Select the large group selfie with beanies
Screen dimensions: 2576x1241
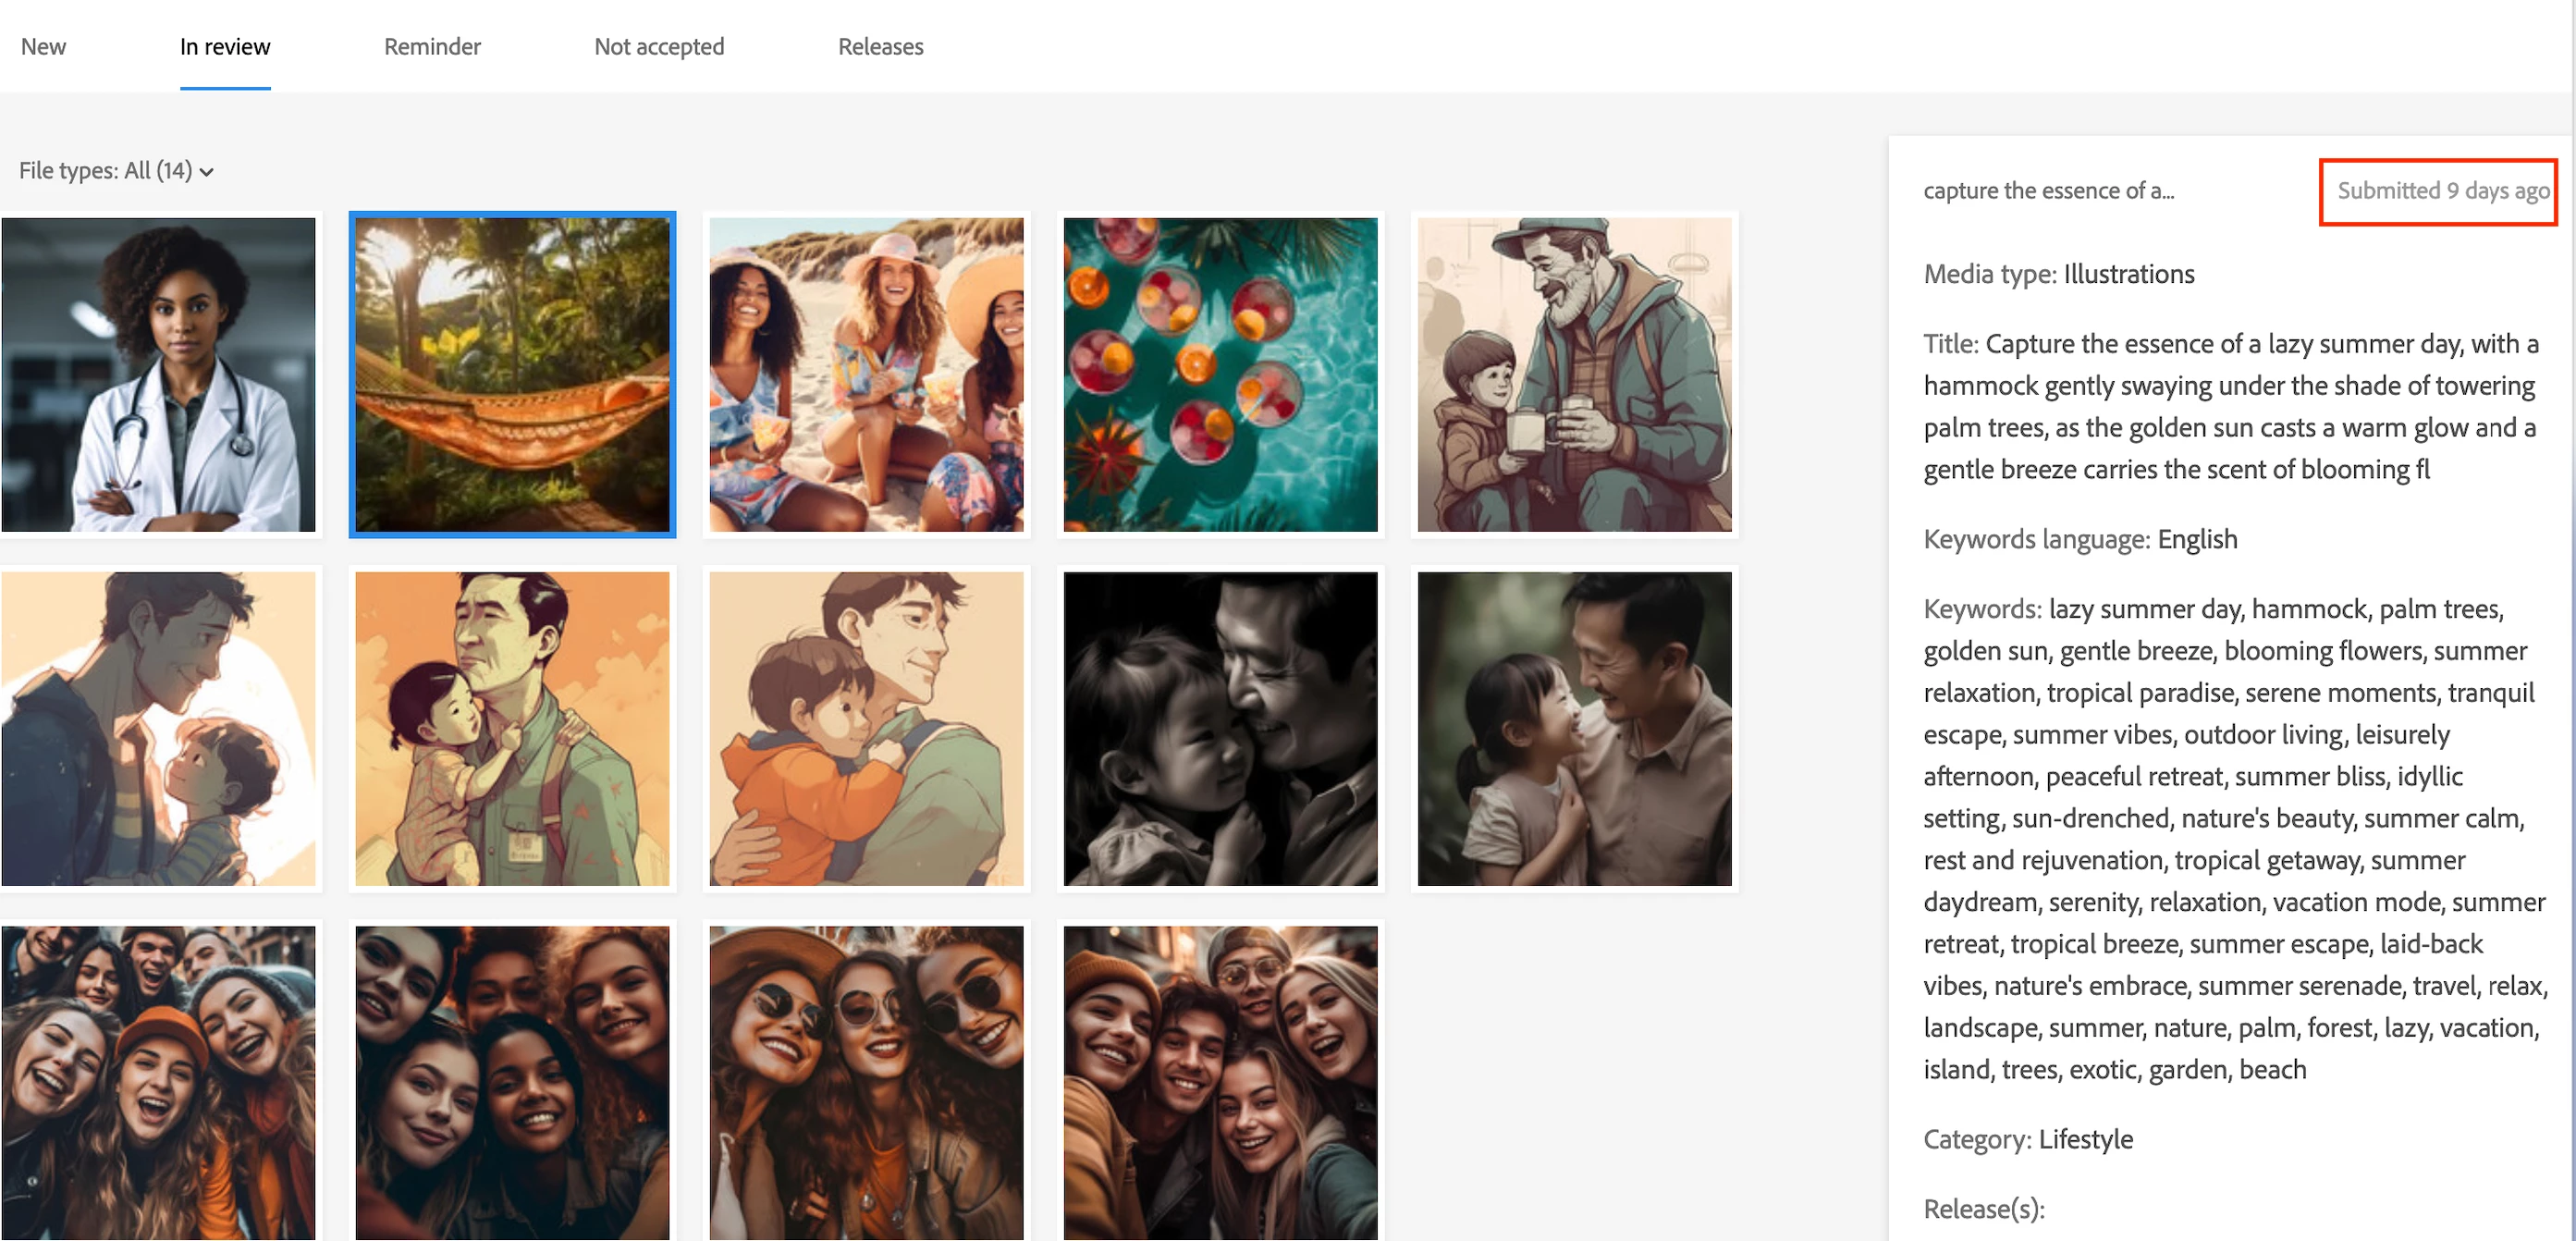pyautogui.click(x=158, y=1082)
